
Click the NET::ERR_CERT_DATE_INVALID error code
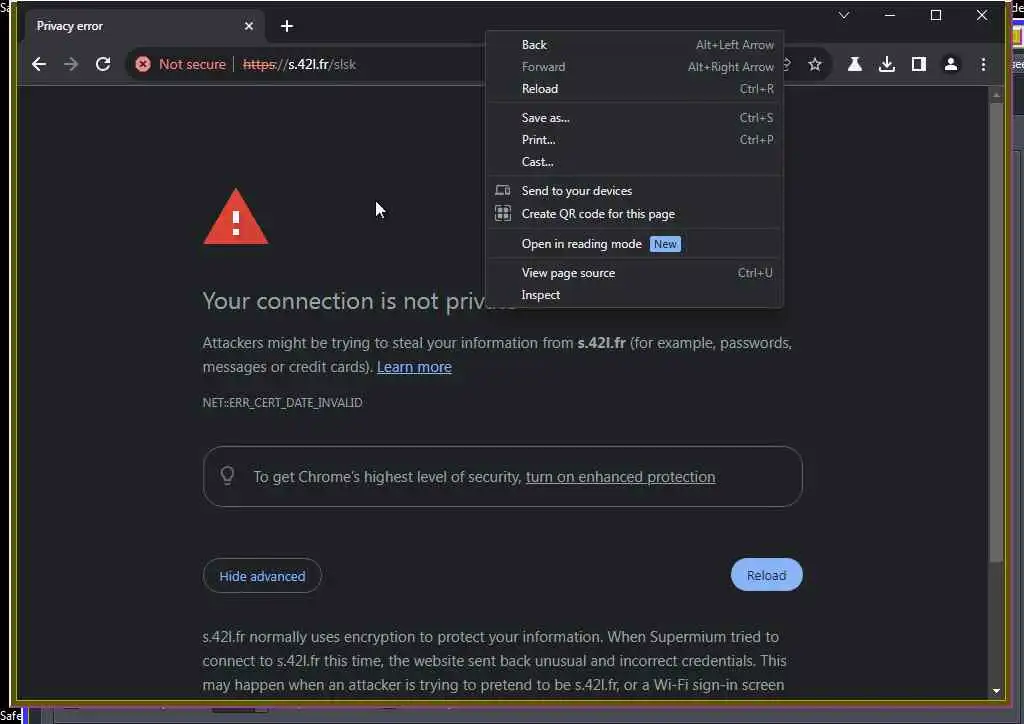pos(282,403)
